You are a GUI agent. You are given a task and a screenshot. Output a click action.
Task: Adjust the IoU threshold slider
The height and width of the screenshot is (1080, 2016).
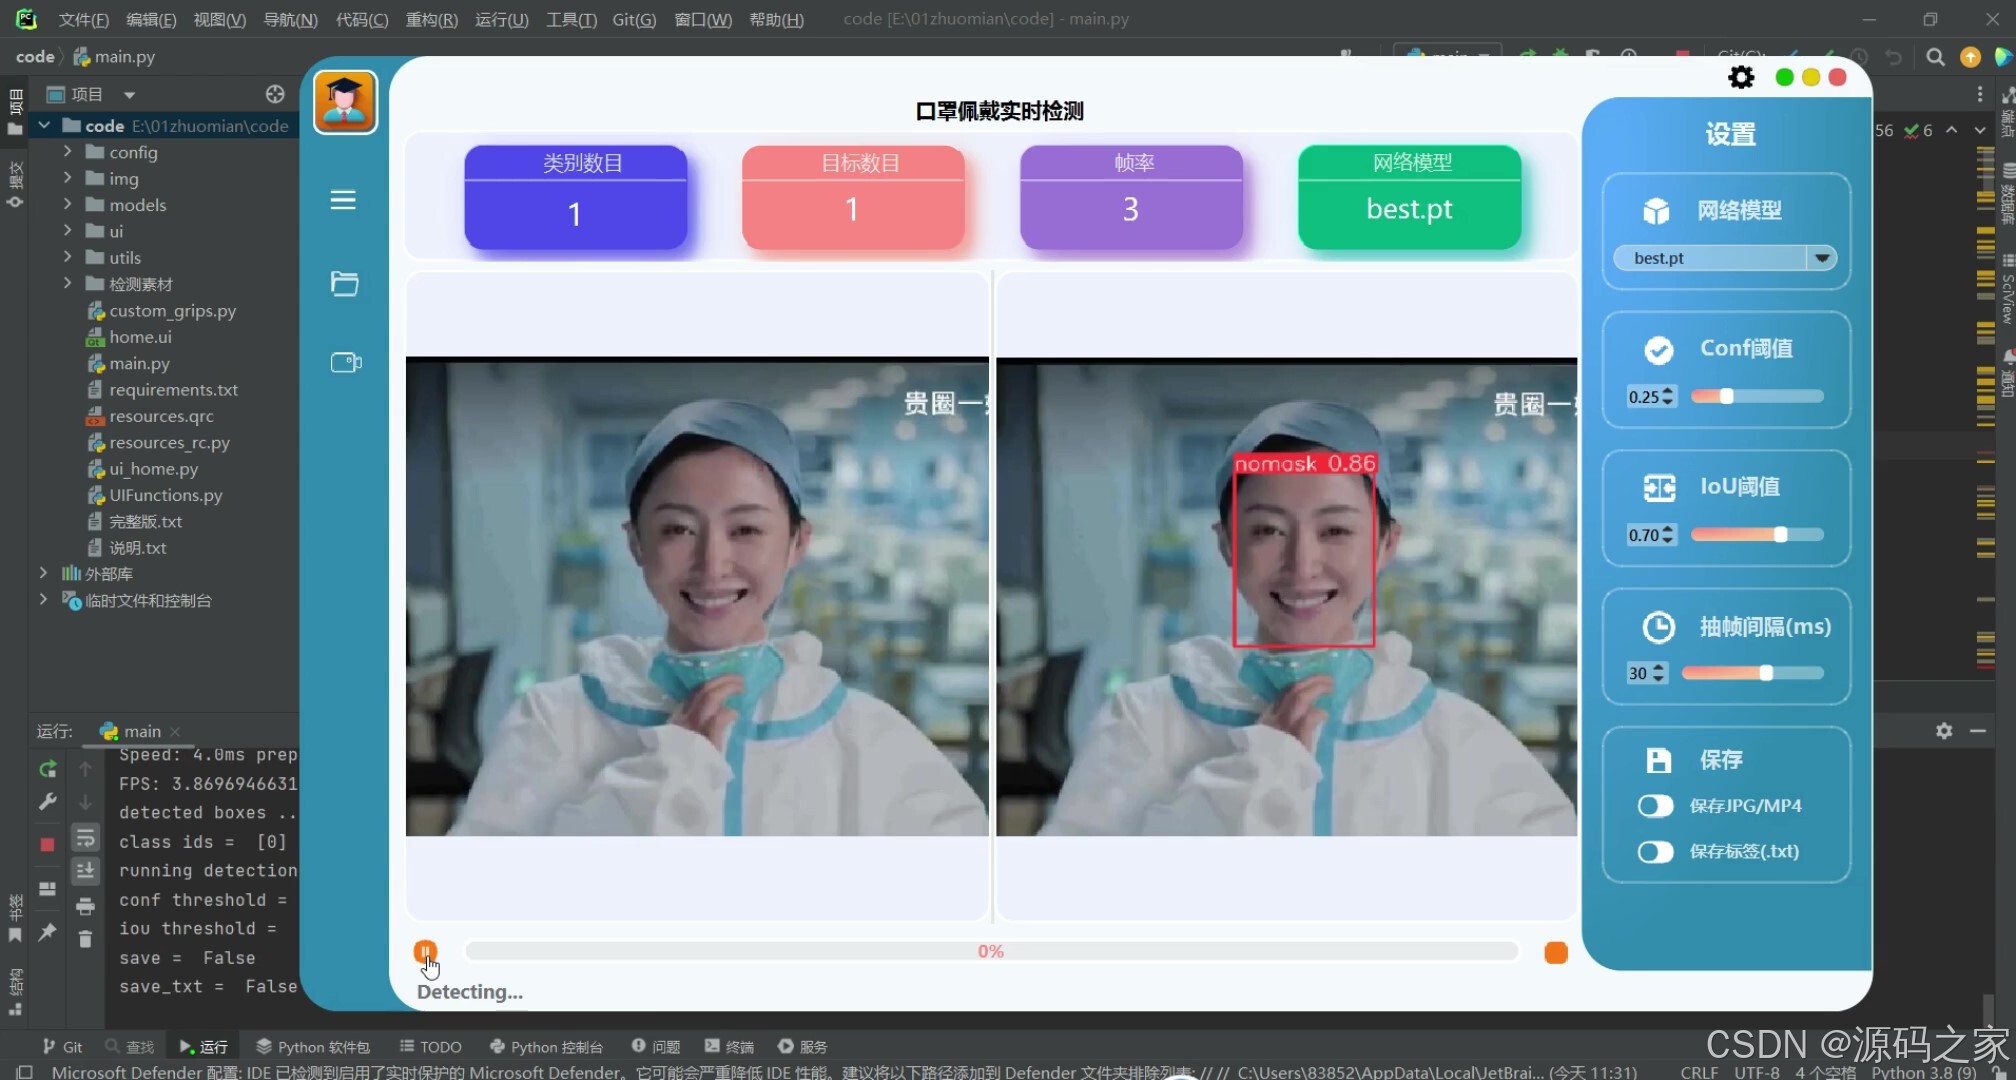tap(1780, 535)
